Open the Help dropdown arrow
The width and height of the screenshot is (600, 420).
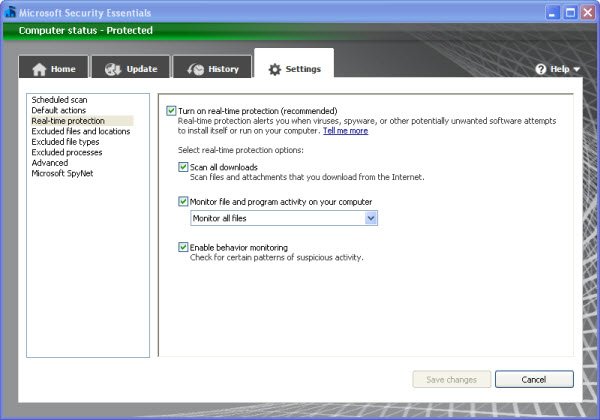(x=577, y=69)
